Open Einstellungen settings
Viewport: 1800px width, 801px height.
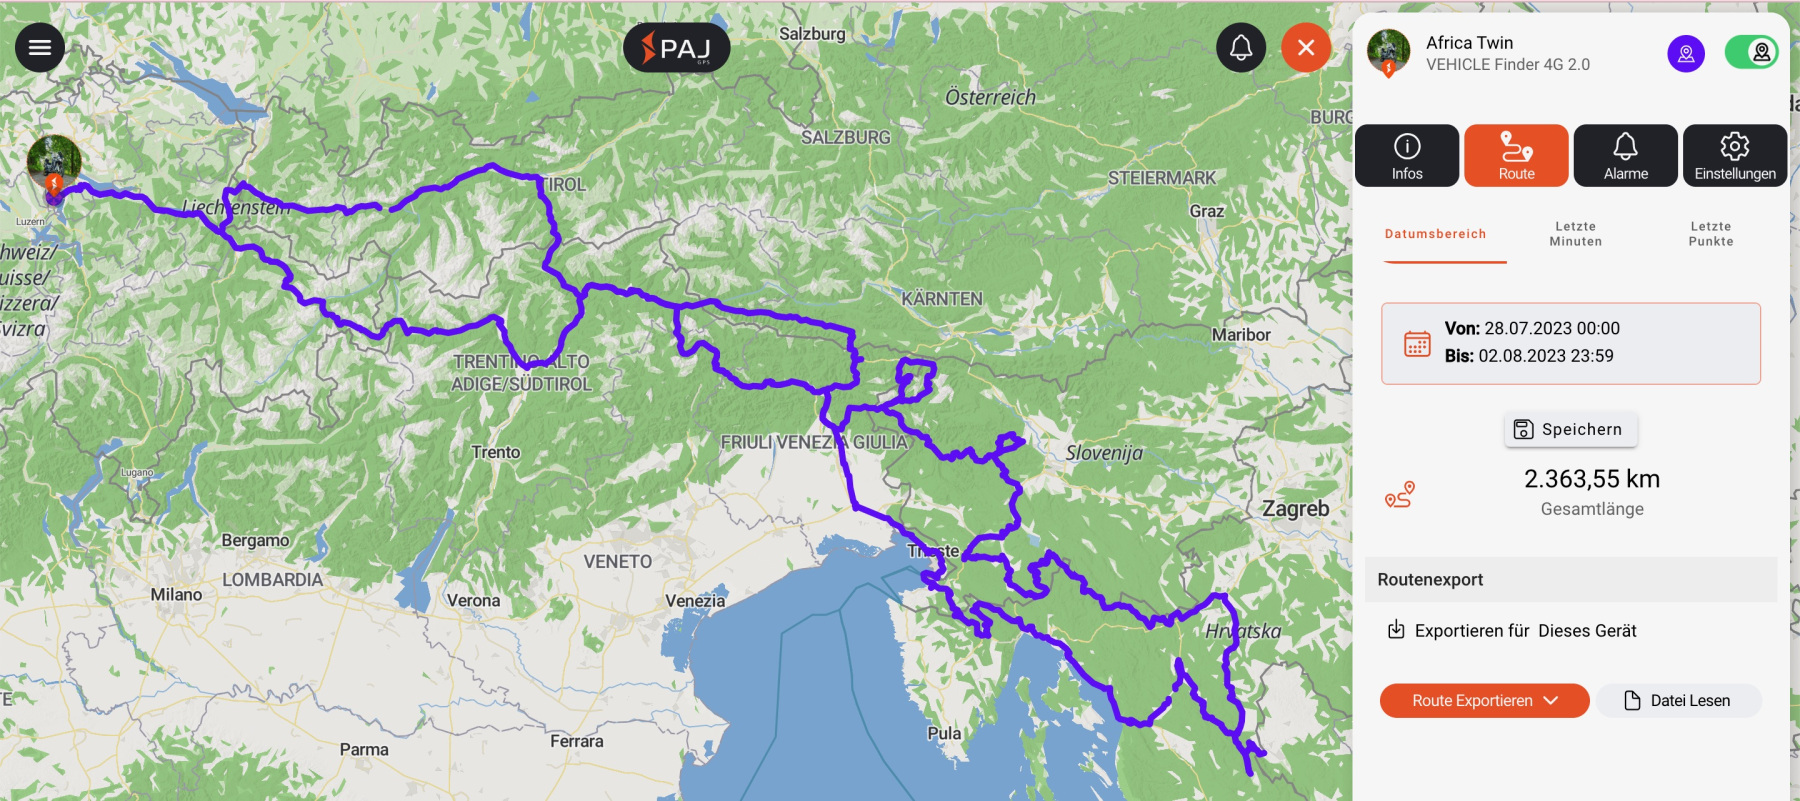pos(1735,156)
